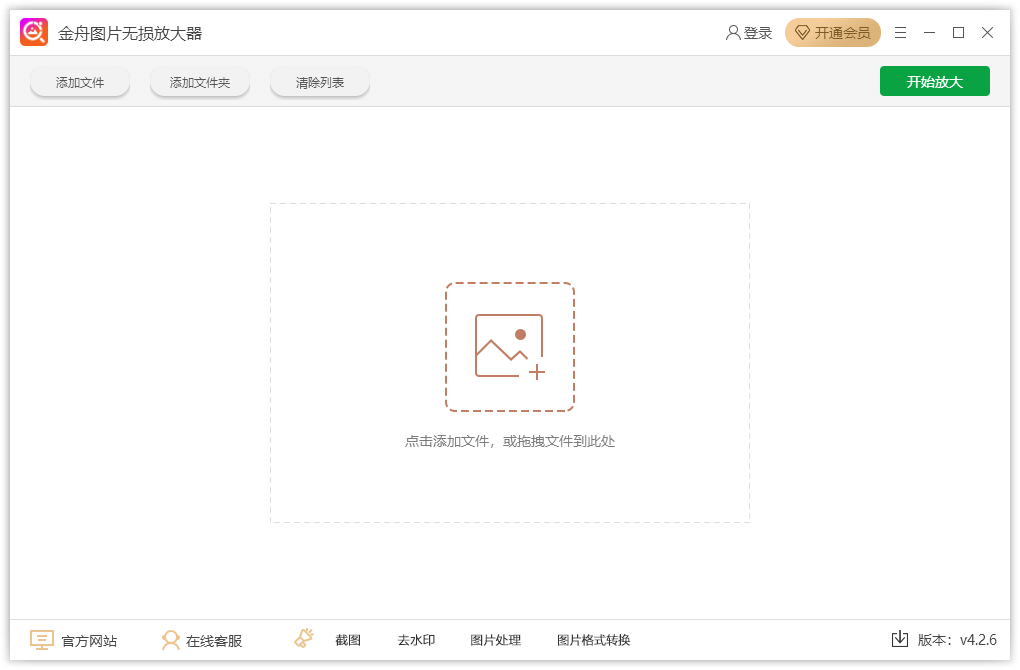Click the Jinzhou image enlarger app logo
Image resolution: width=1020 pixels, height=670 pixels.
pos(34,33)
